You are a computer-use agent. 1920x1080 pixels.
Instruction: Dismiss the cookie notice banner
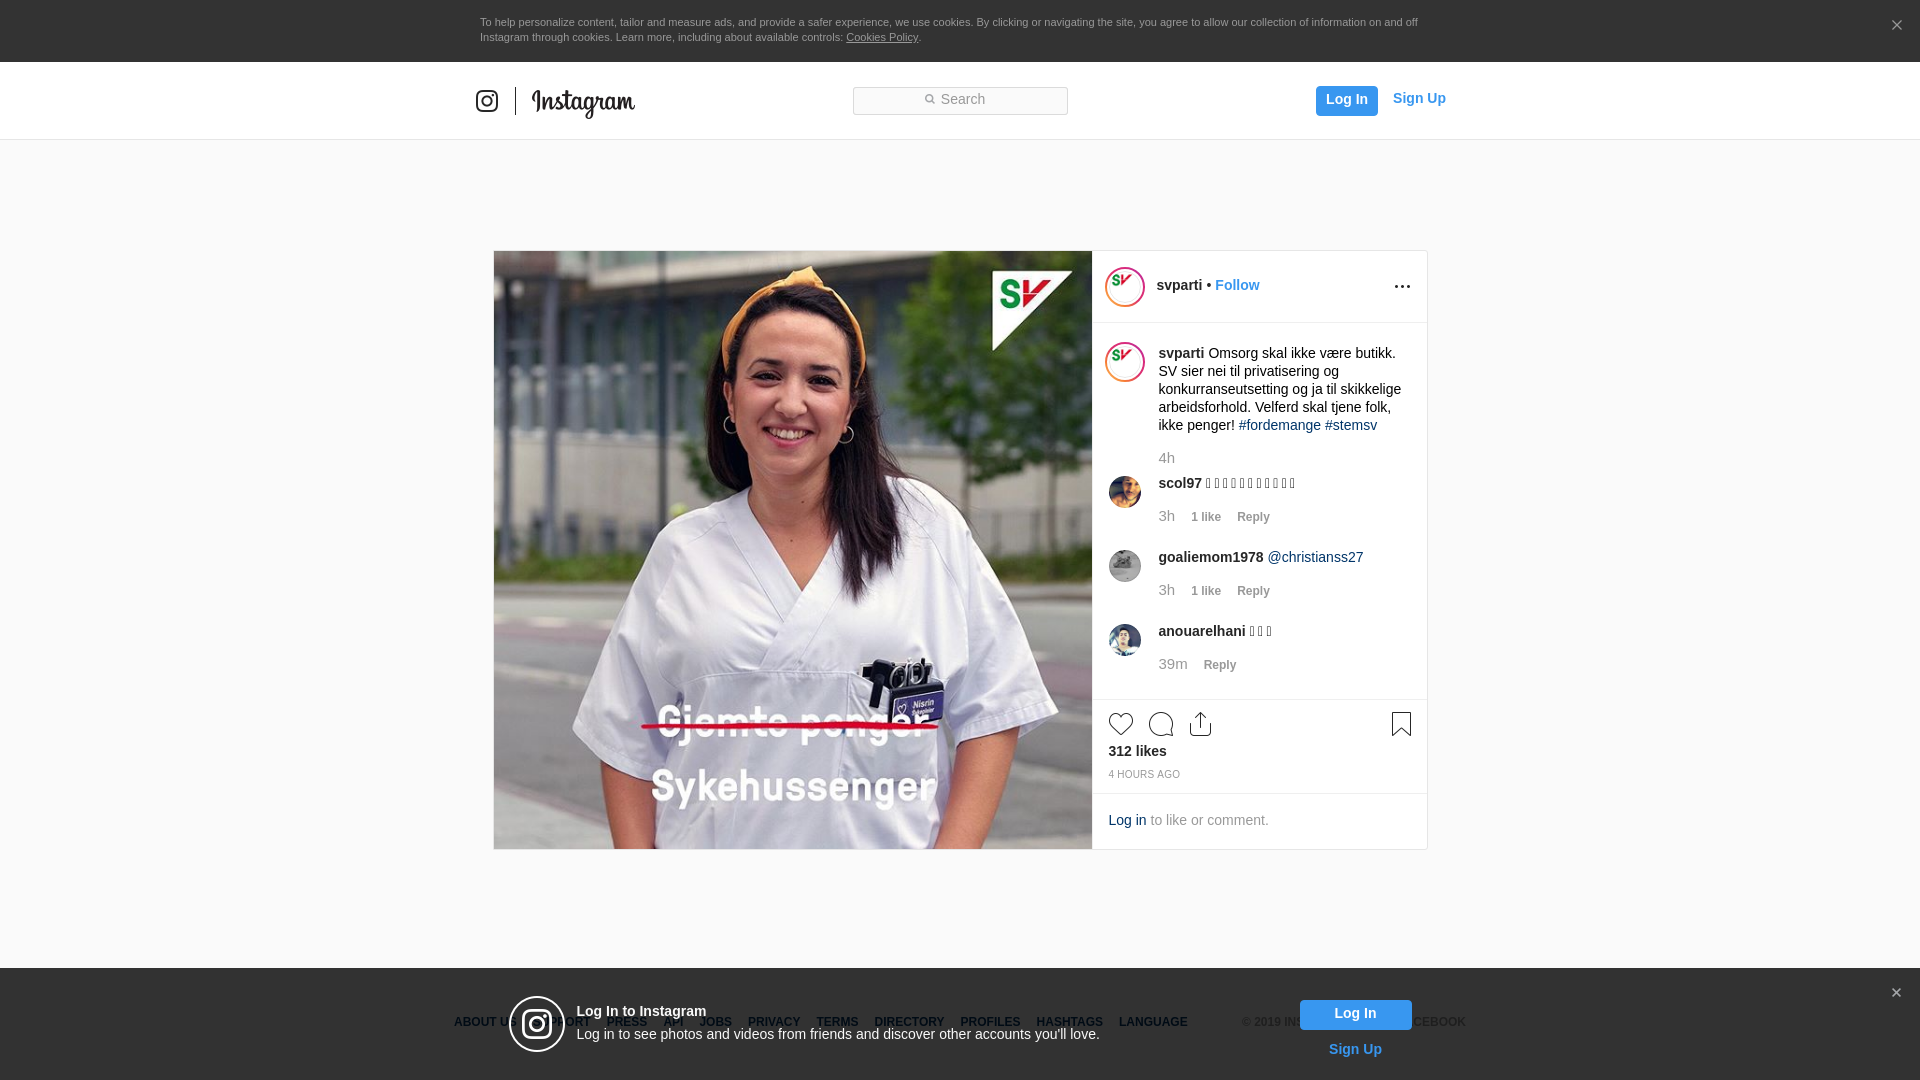pyautogui.click(x=1896, y=26)
